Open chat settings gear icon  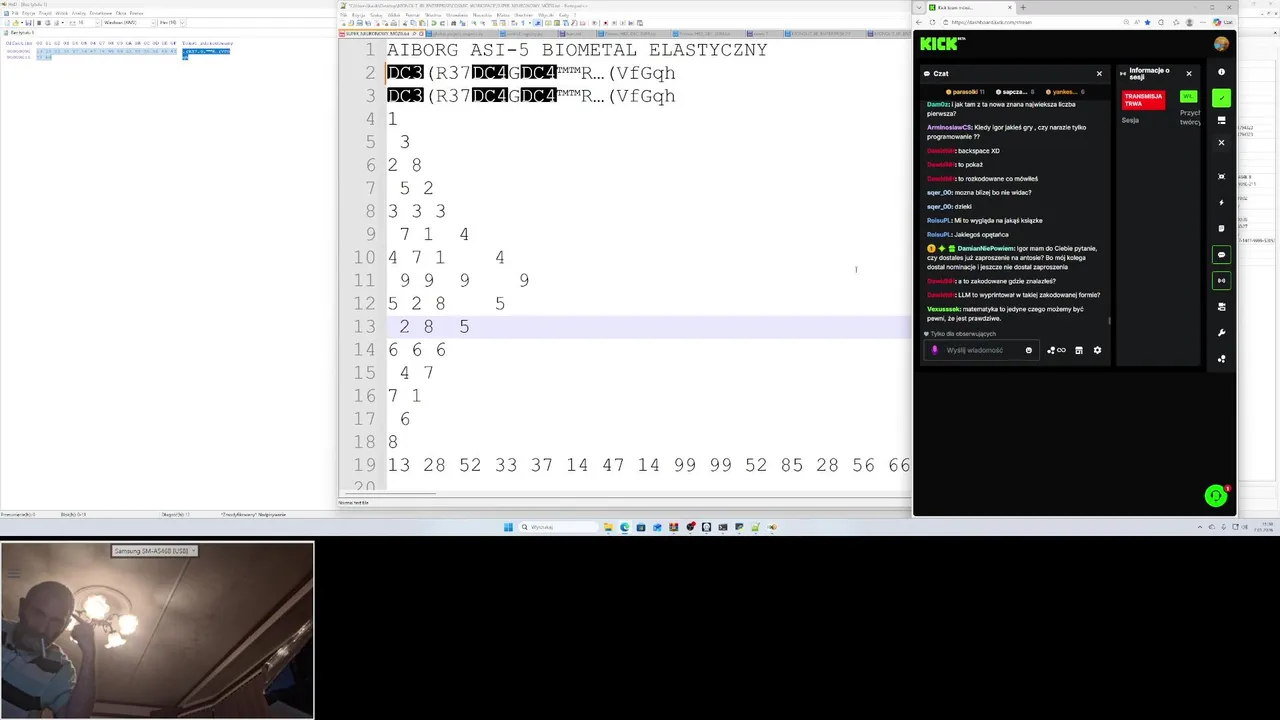point(1097,350)
